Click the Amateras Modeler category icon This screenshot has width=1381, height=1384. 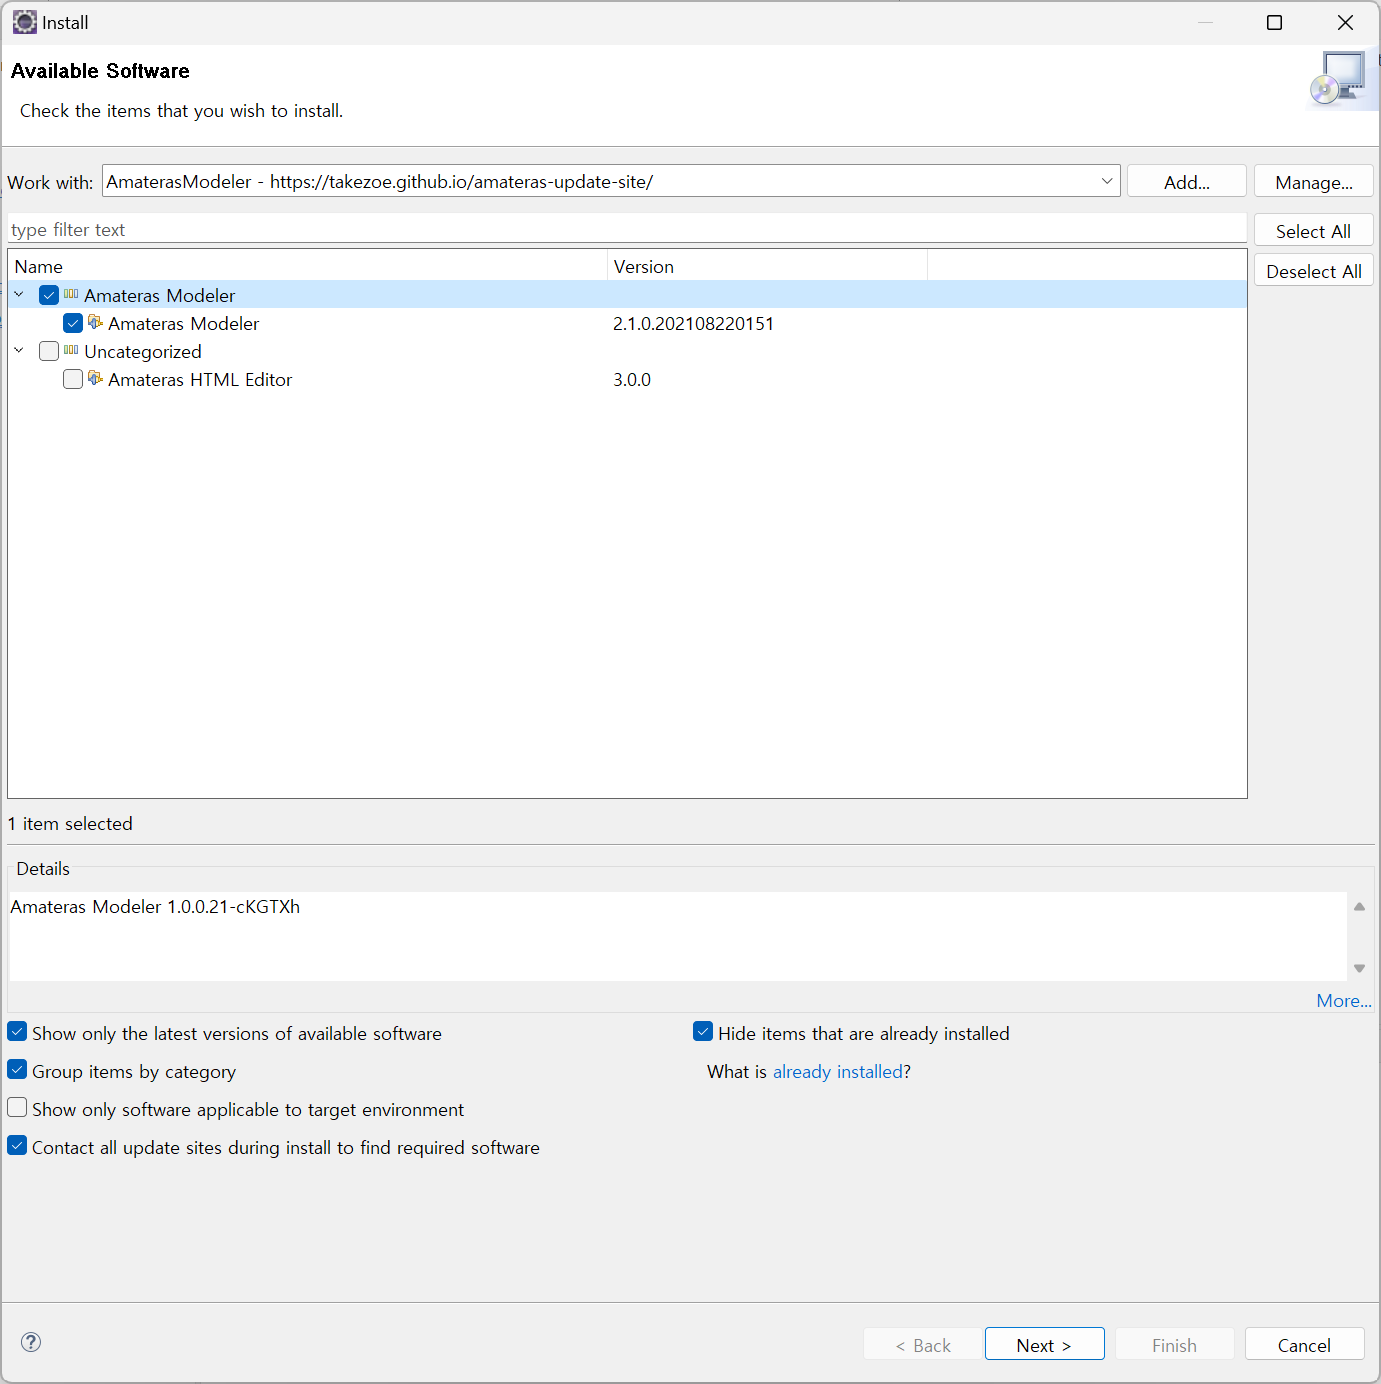click(x=71, y=294)
